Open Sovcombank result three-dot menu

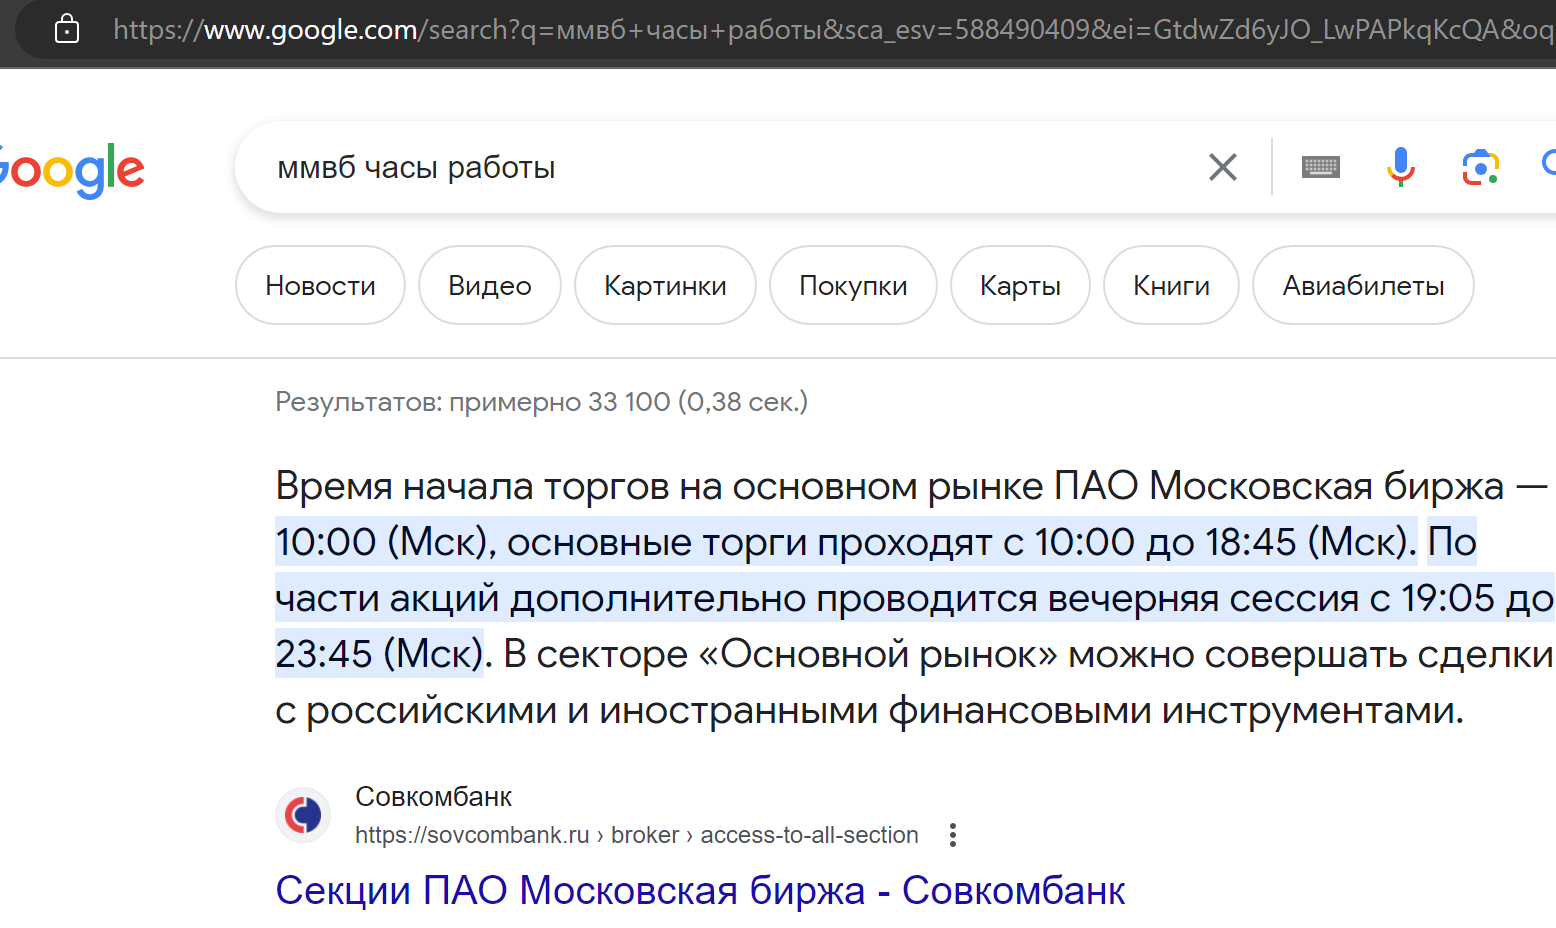tap(953, 835)
